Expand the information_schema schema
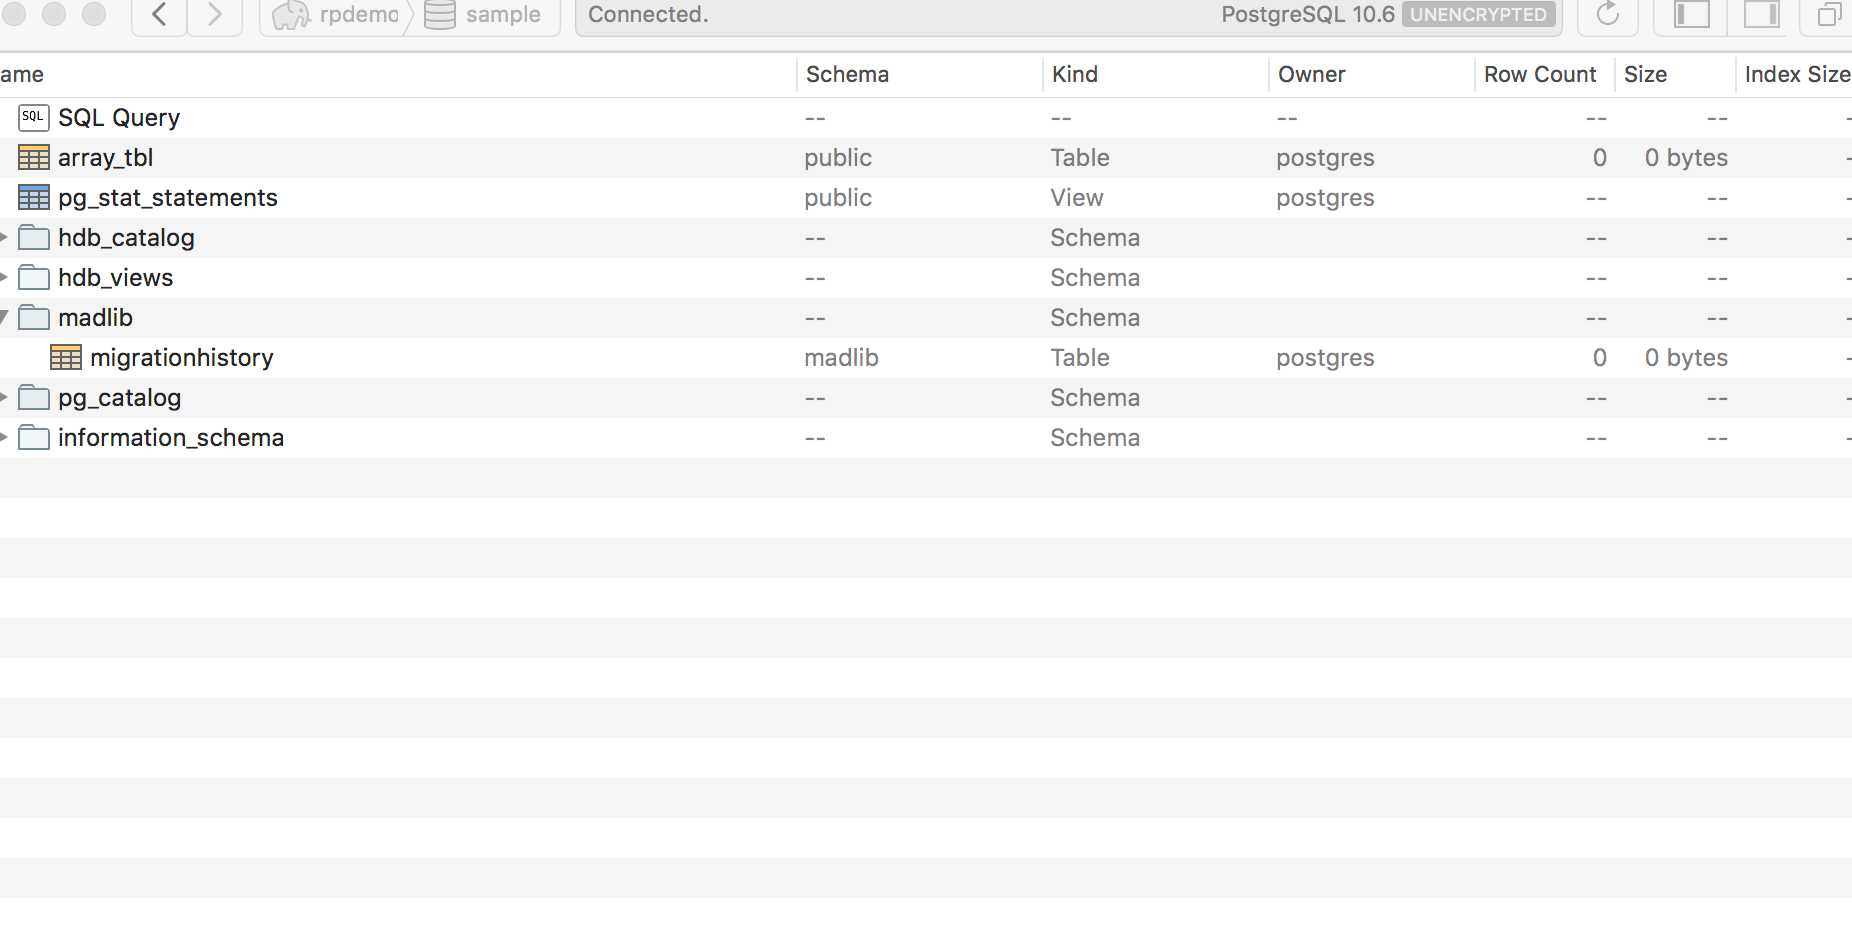Image resolution: width=1852 pixels, height=926 pixels. [x=4, y=438]
